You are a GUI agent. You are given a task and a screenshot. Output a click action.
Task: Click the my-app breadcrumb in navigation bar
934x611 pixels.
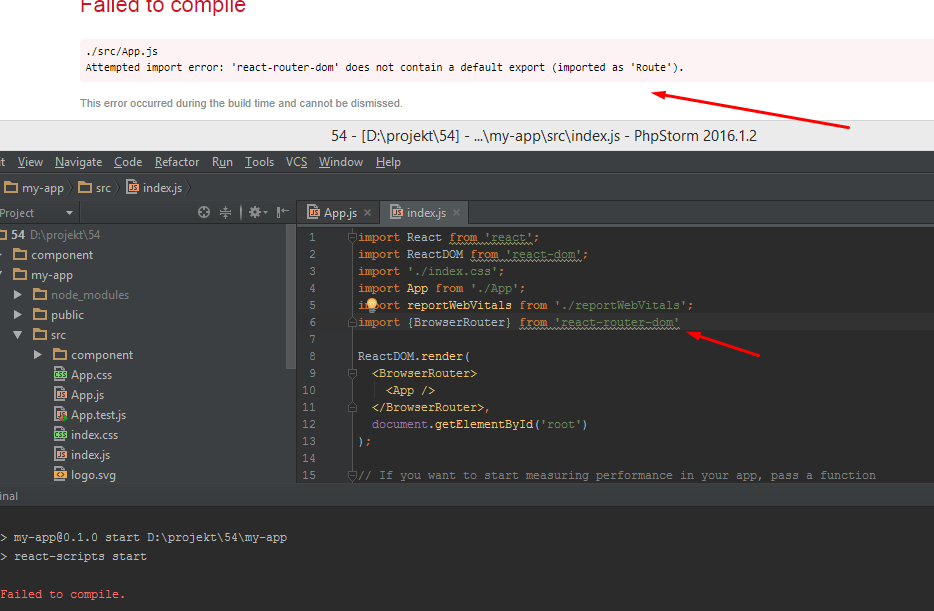34,188
